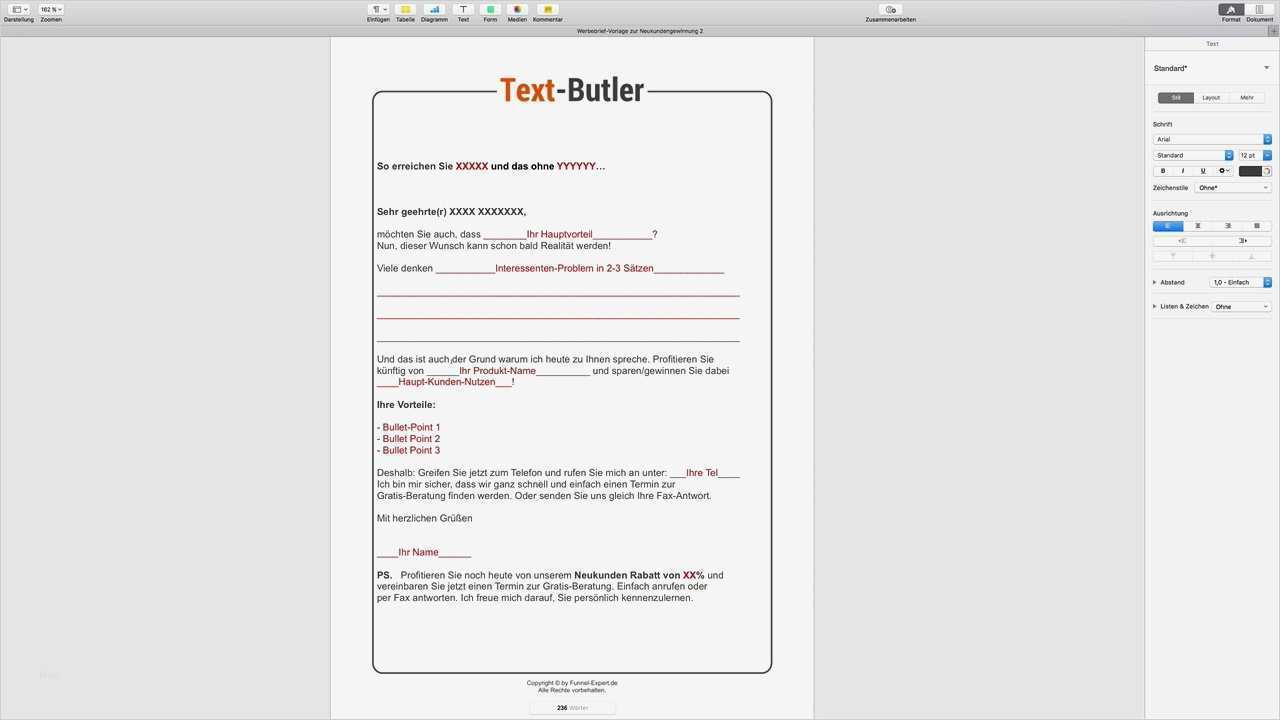Screen dimensions: 1280x720
Task: Align text to middle vertically
Action: [1212, 256]
